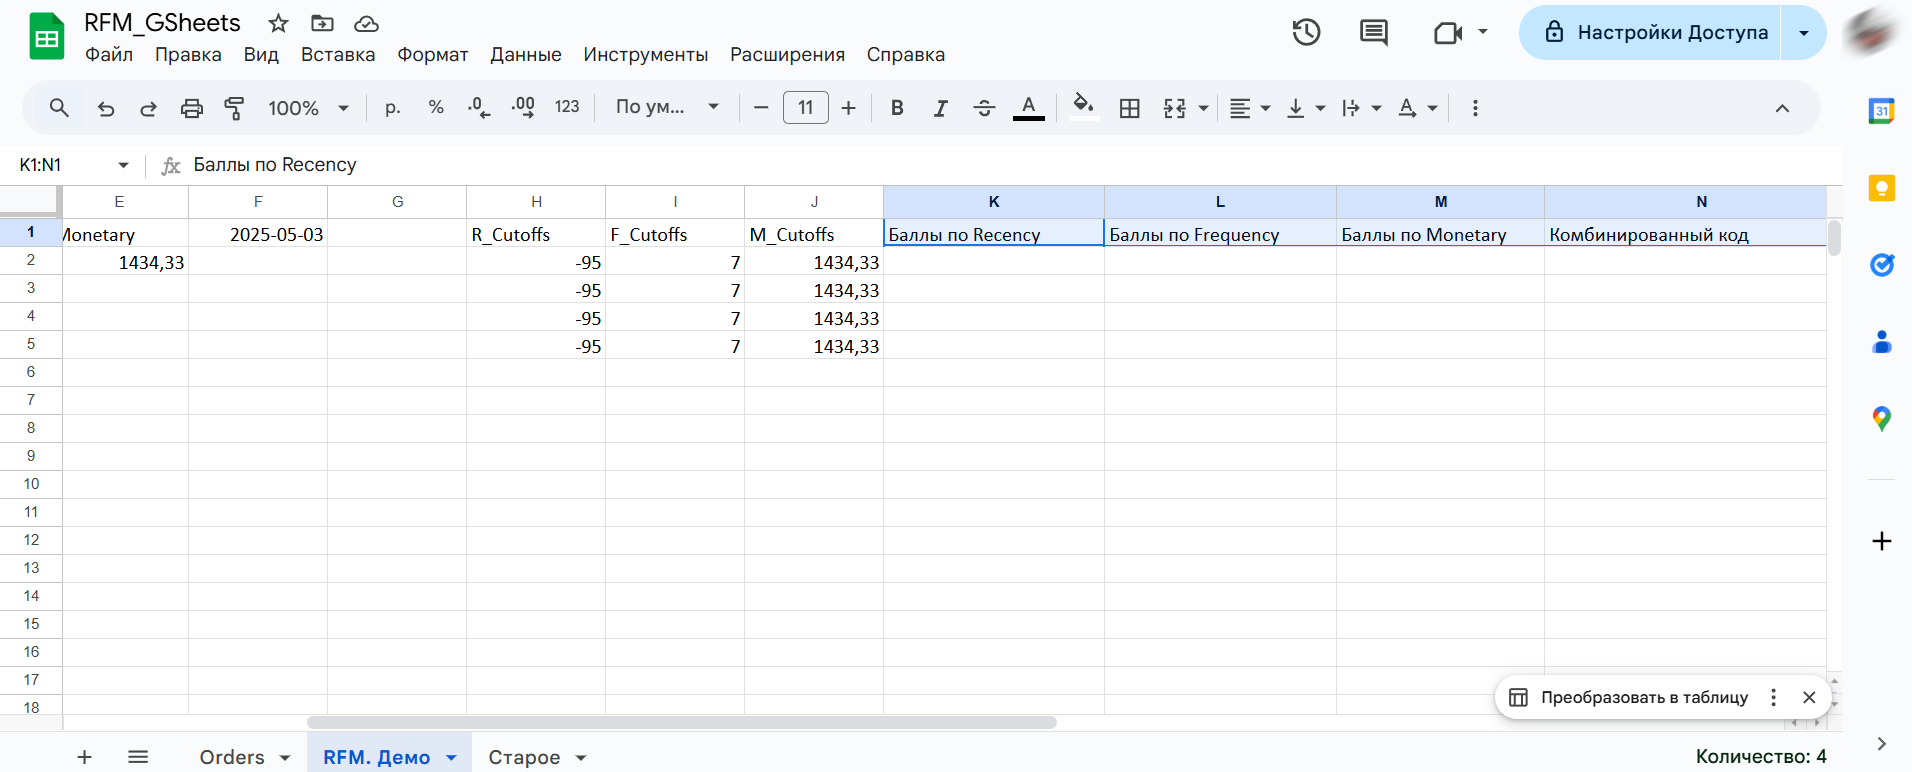Toggle bold formatting
1912x772 pixels.
(897, 108)
